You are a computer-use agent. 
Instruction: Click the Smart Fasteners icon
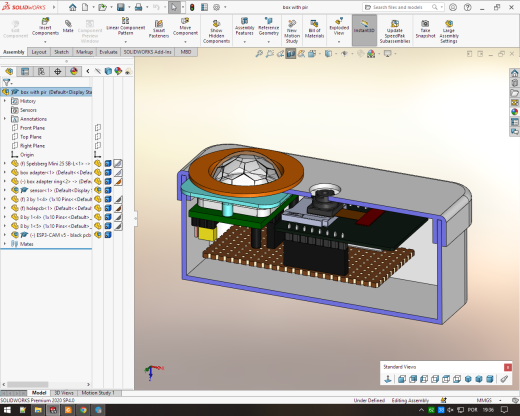(x=159, y=29)
